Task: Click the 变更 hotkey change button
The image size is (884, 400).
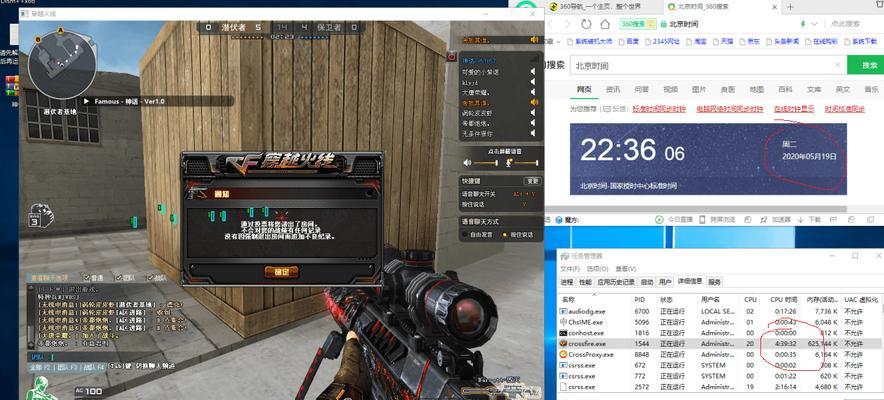Action: [532, 181]
